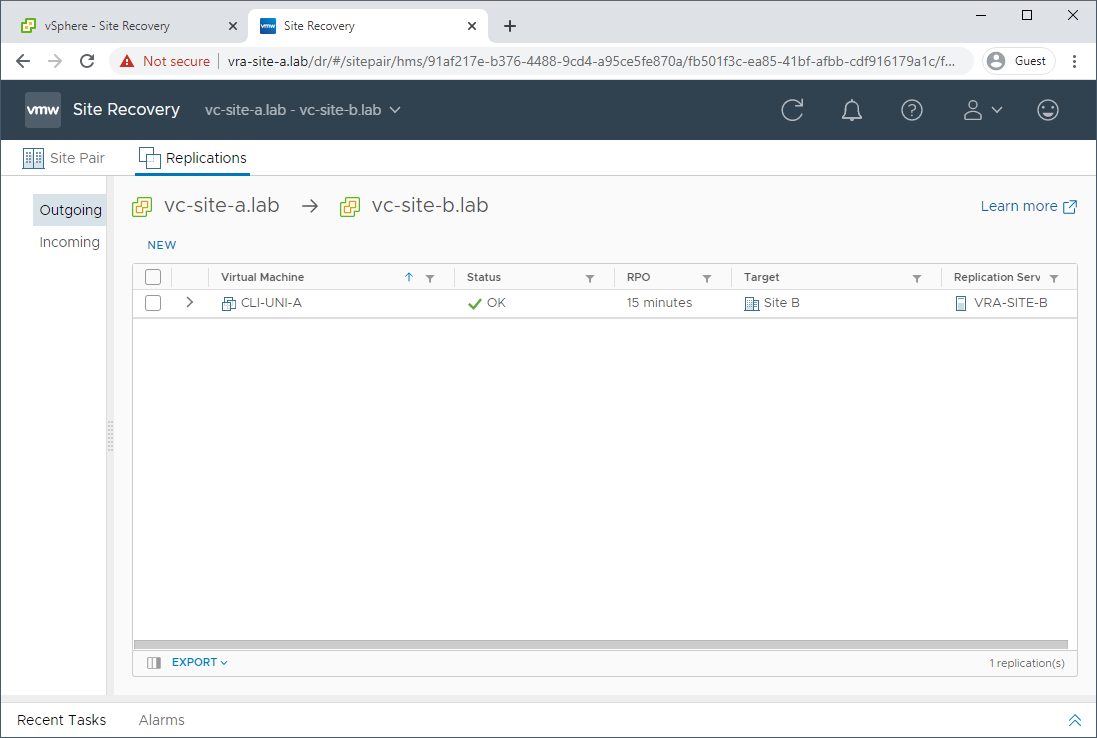Open the user account dropdown menu

pyautogui.click(x=982, y=110)
